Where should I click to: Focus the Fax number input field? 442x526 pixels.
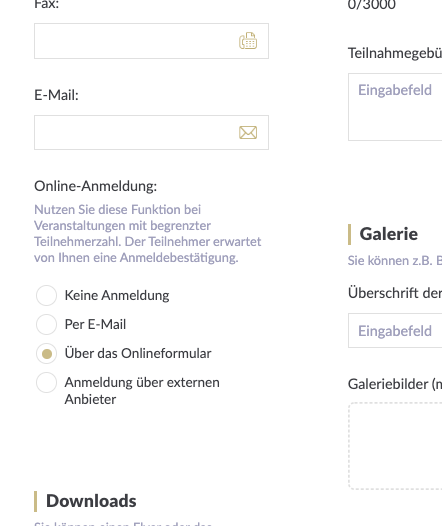point(151,41)
